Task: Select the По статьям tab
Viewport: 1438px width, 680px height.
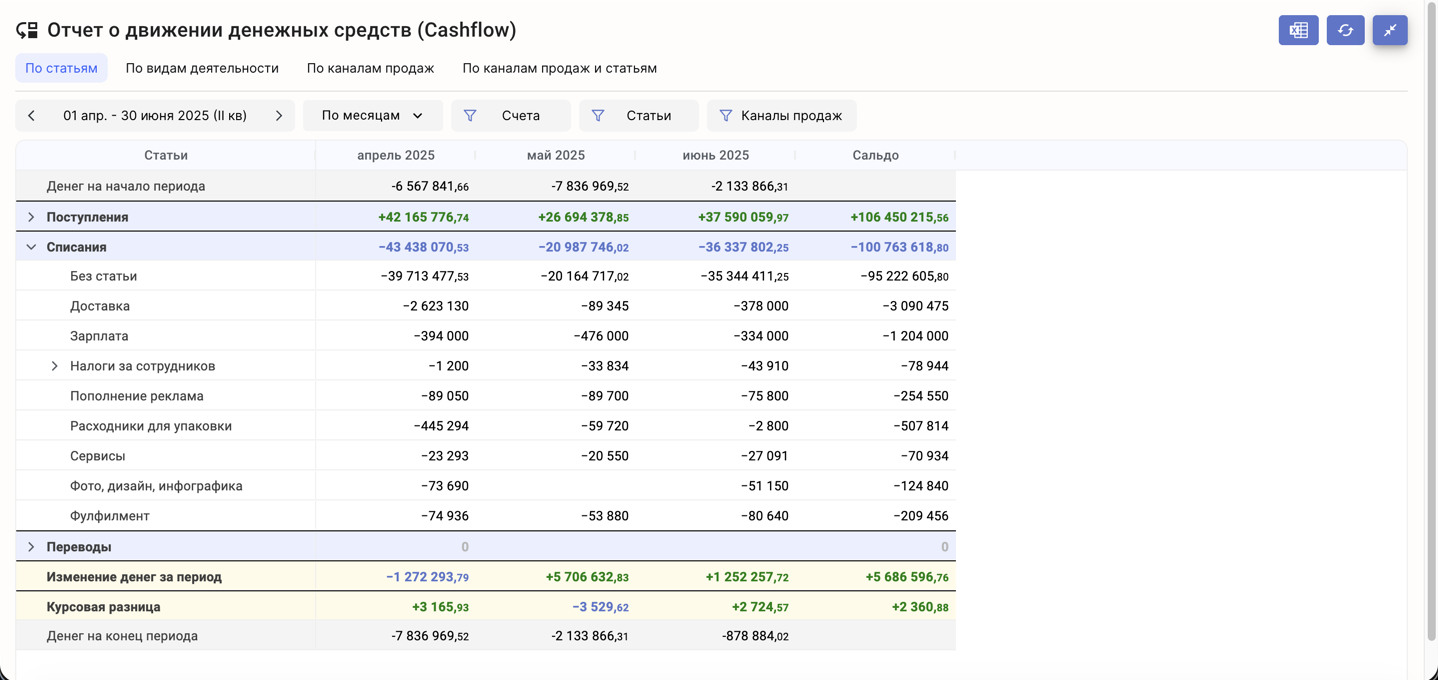Action: click(61, 68)
